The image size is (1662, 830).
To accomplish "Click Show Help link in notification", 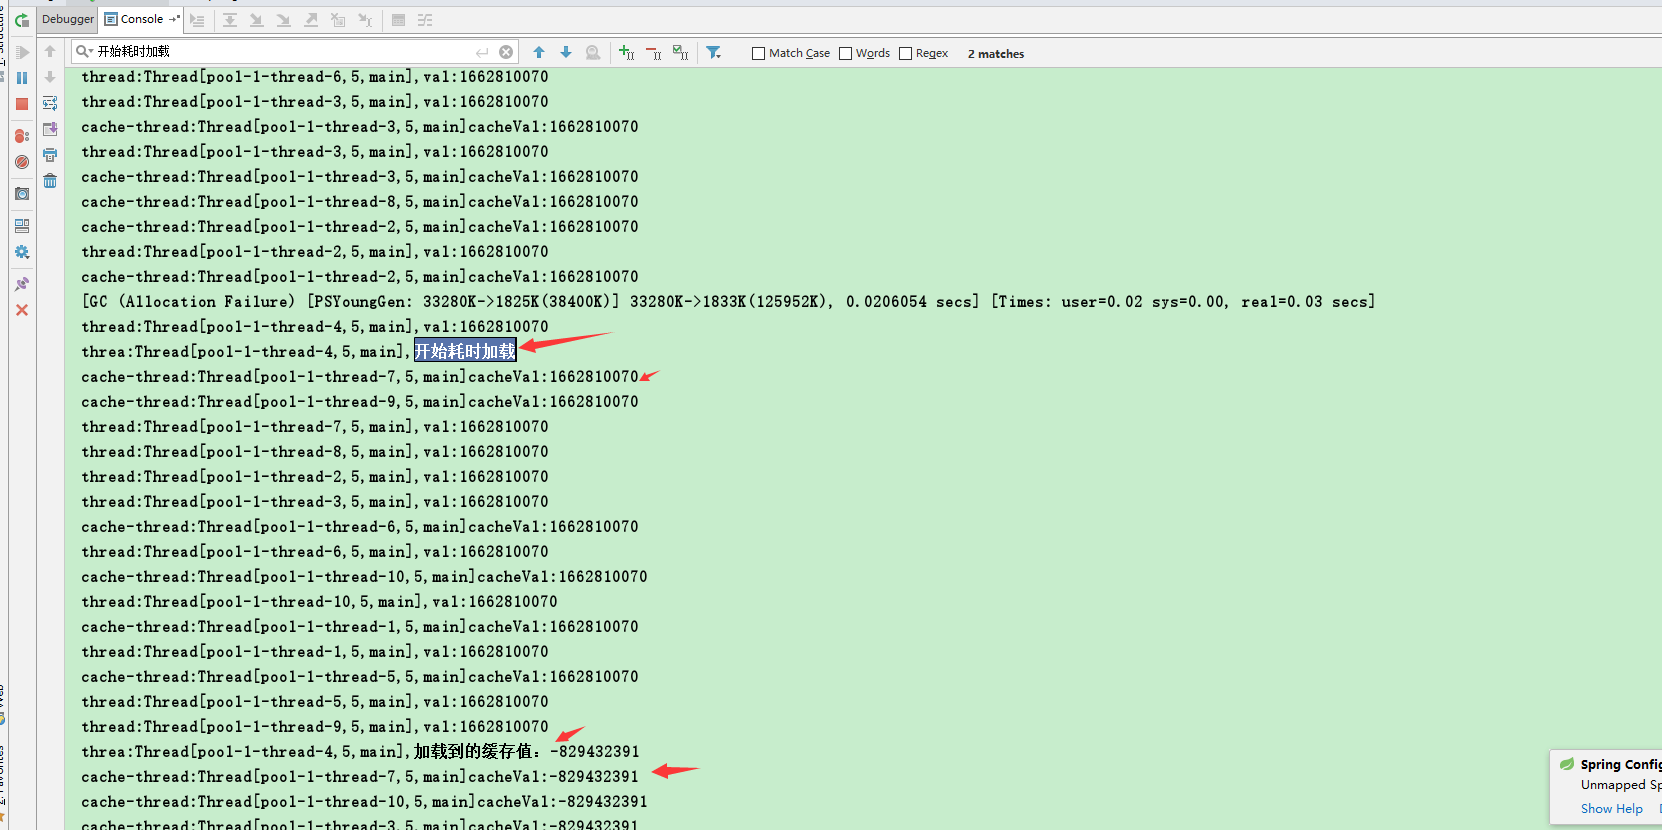I will pos(1611,809).
